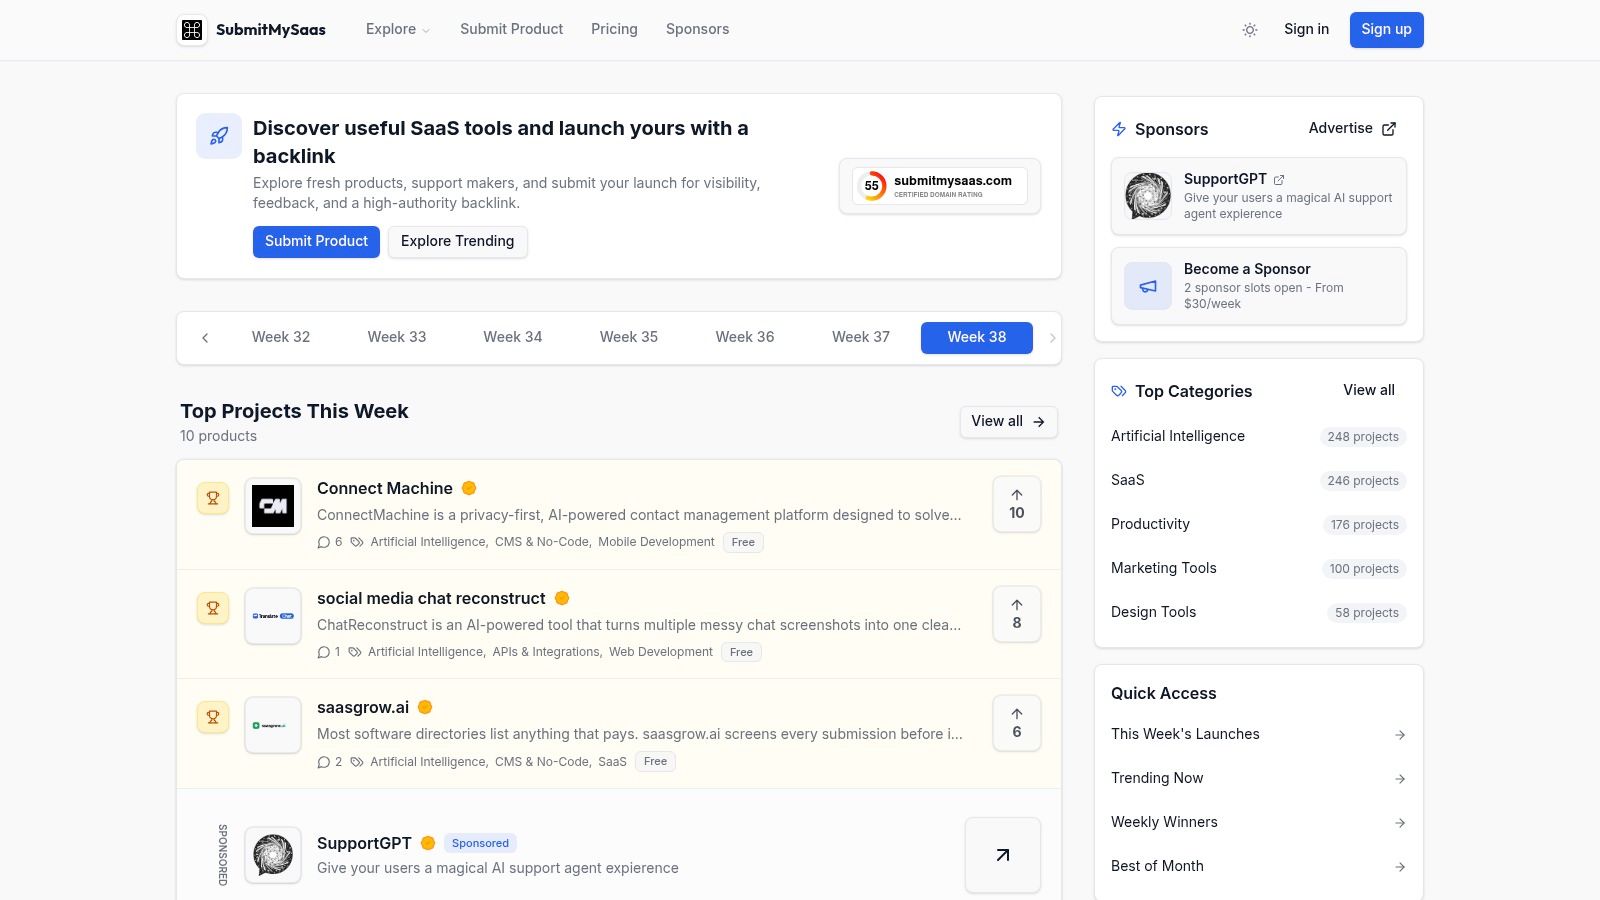Click the comments icon for Connect Machine

tap(324, 542)
